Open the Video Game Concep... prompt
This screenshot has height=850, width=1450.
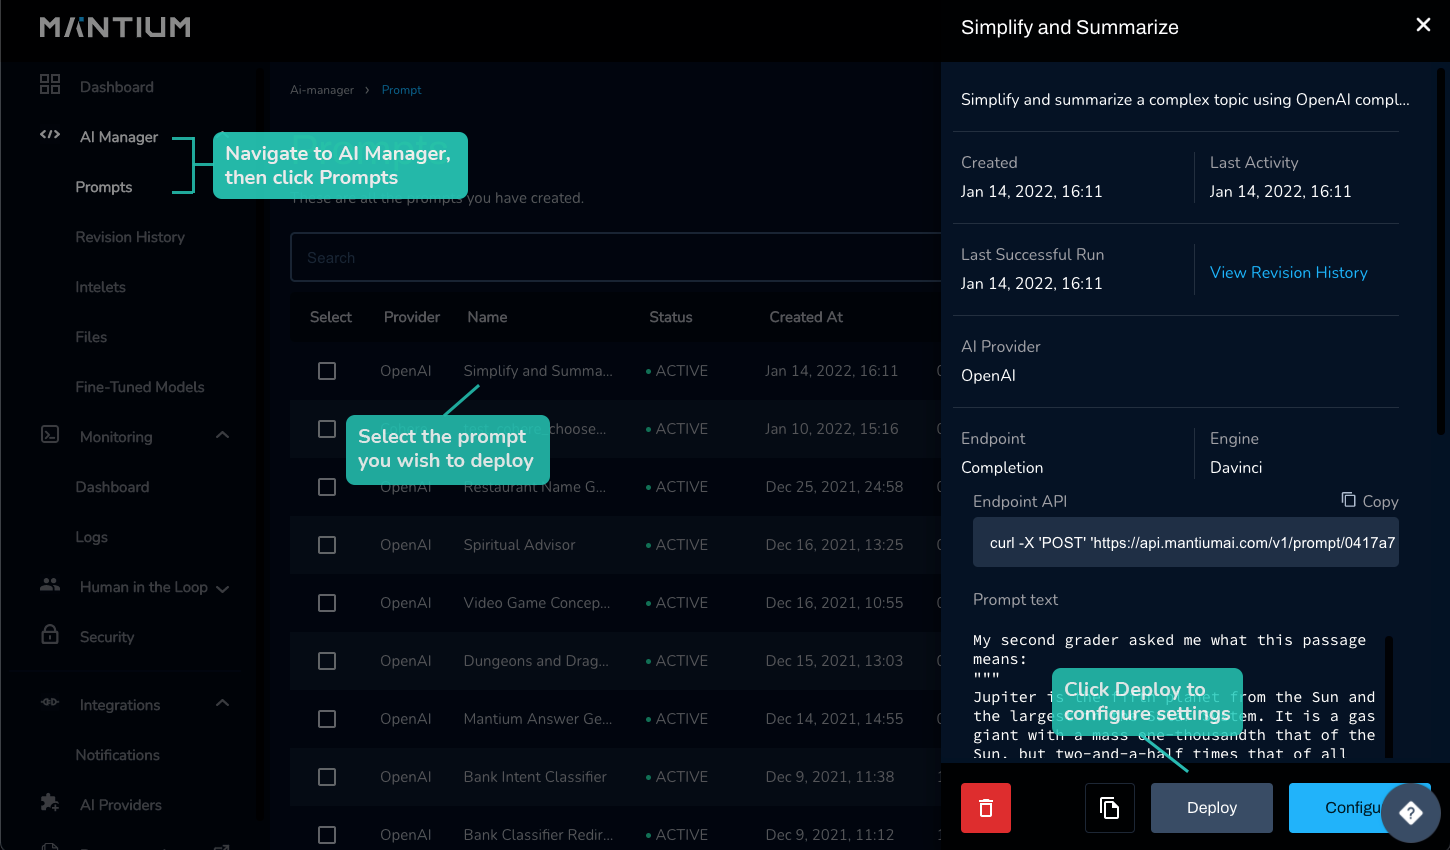click(x=537, y=603)
